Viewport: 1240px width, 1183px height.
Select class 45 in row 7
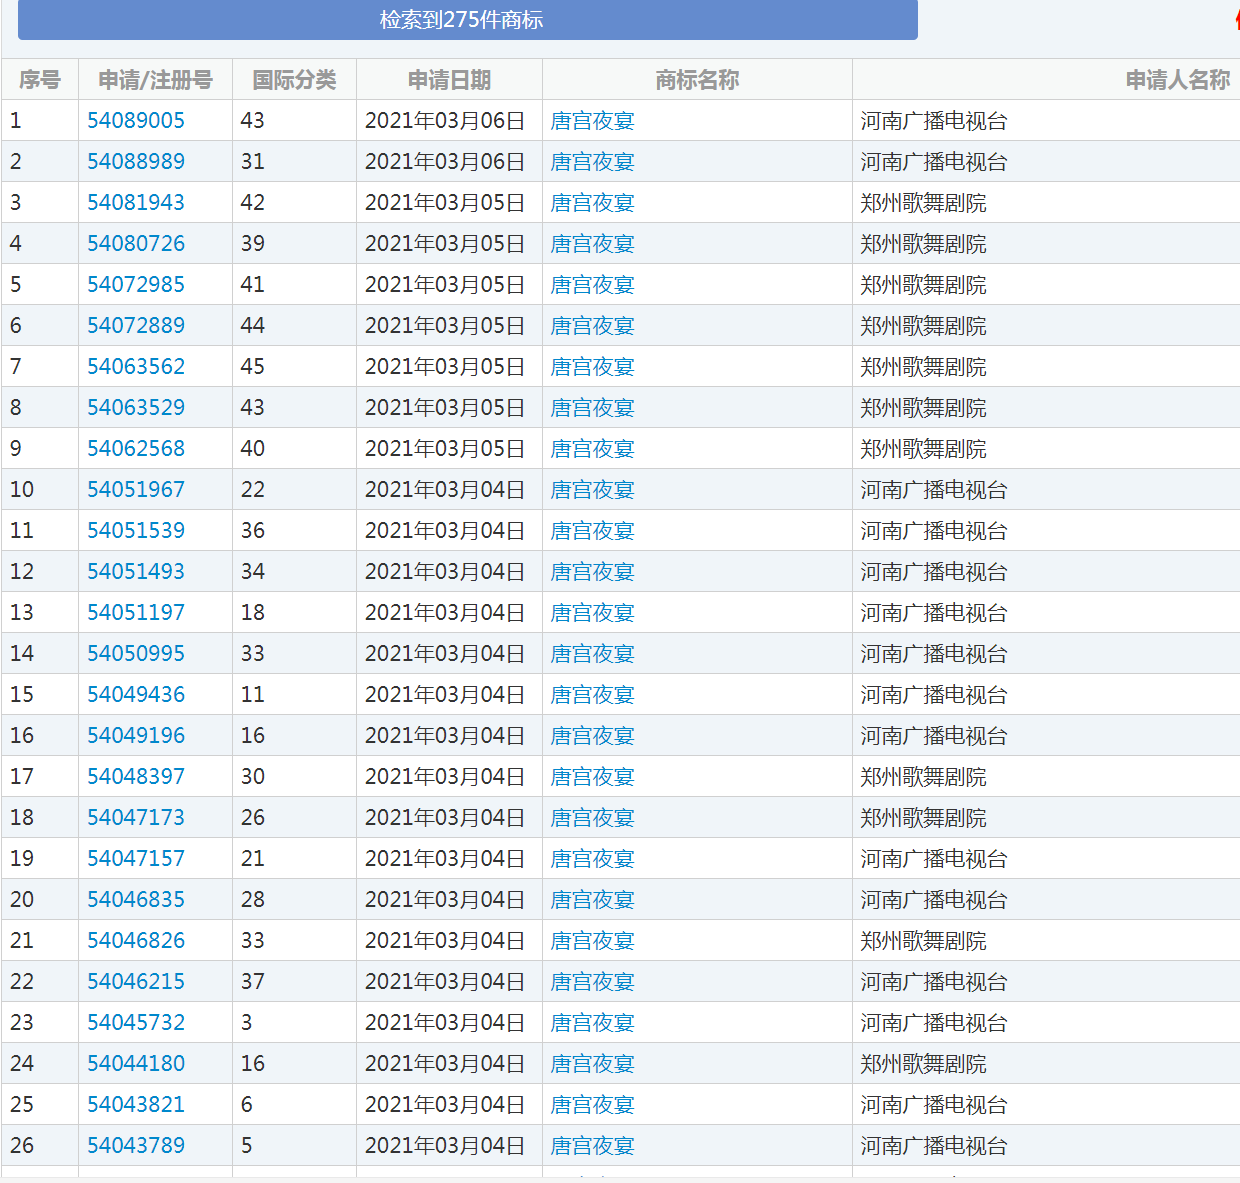253,367
